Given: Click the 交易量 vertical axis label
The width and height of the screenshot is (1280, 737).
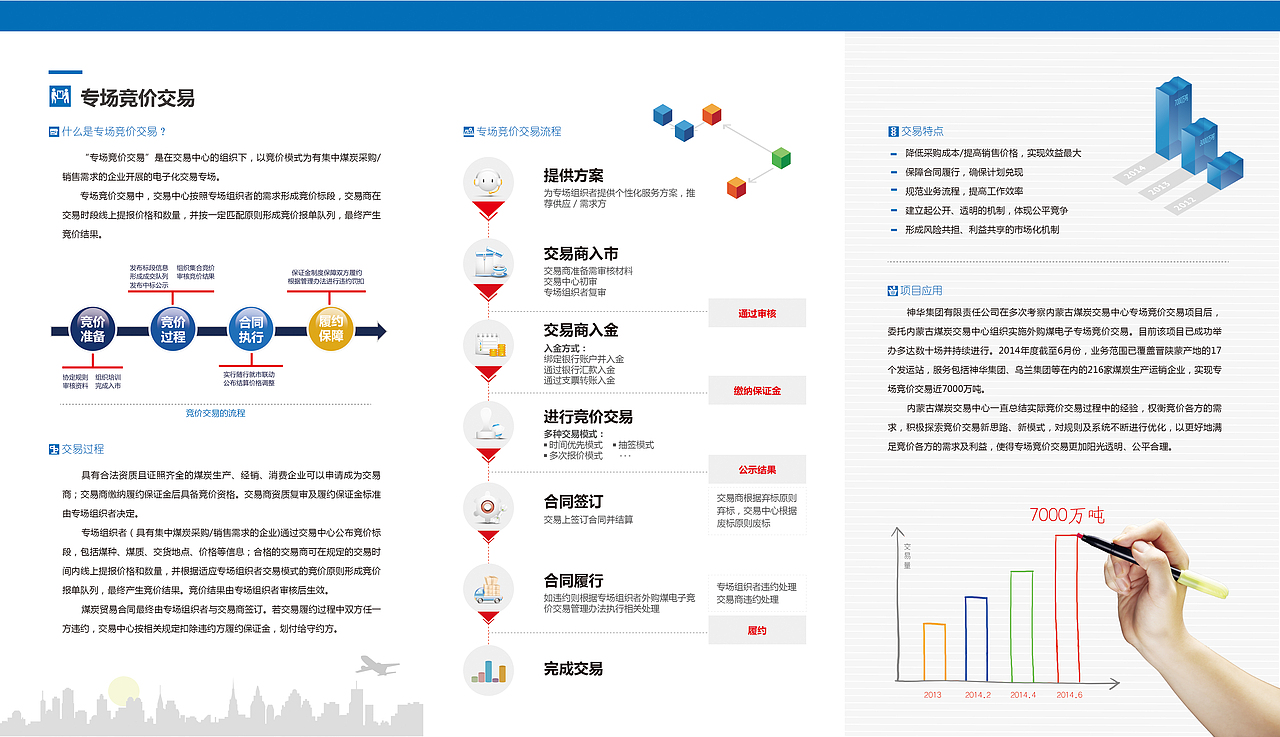Looking at the screenshot, I should coord(908,555).
